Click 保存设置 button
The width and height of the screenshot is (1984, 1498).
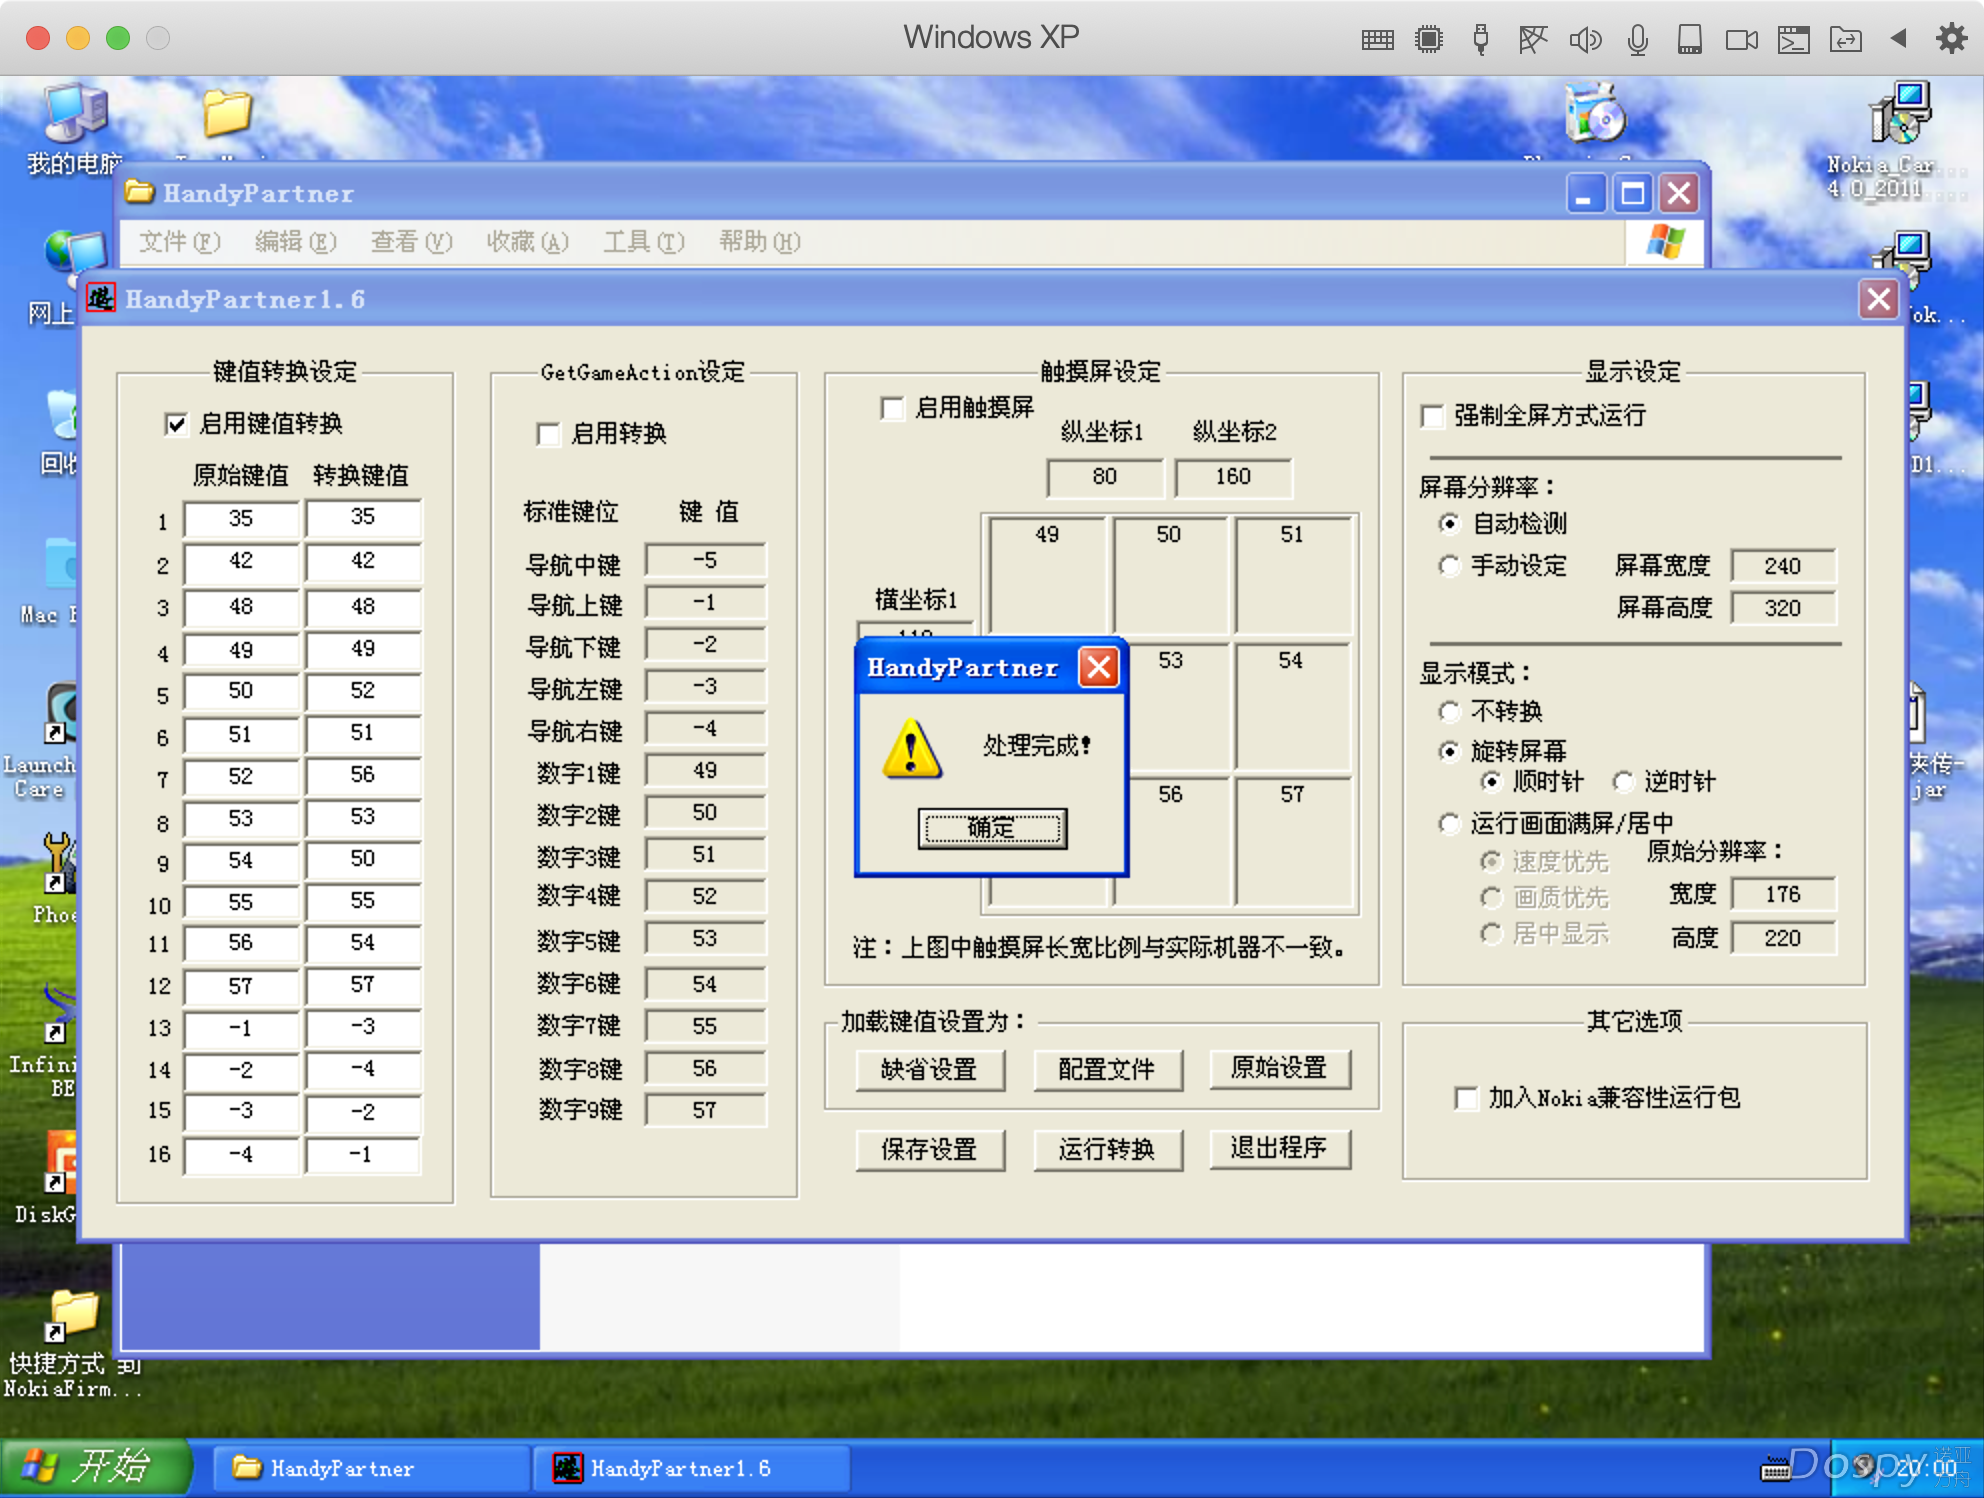pos(930,1149)
